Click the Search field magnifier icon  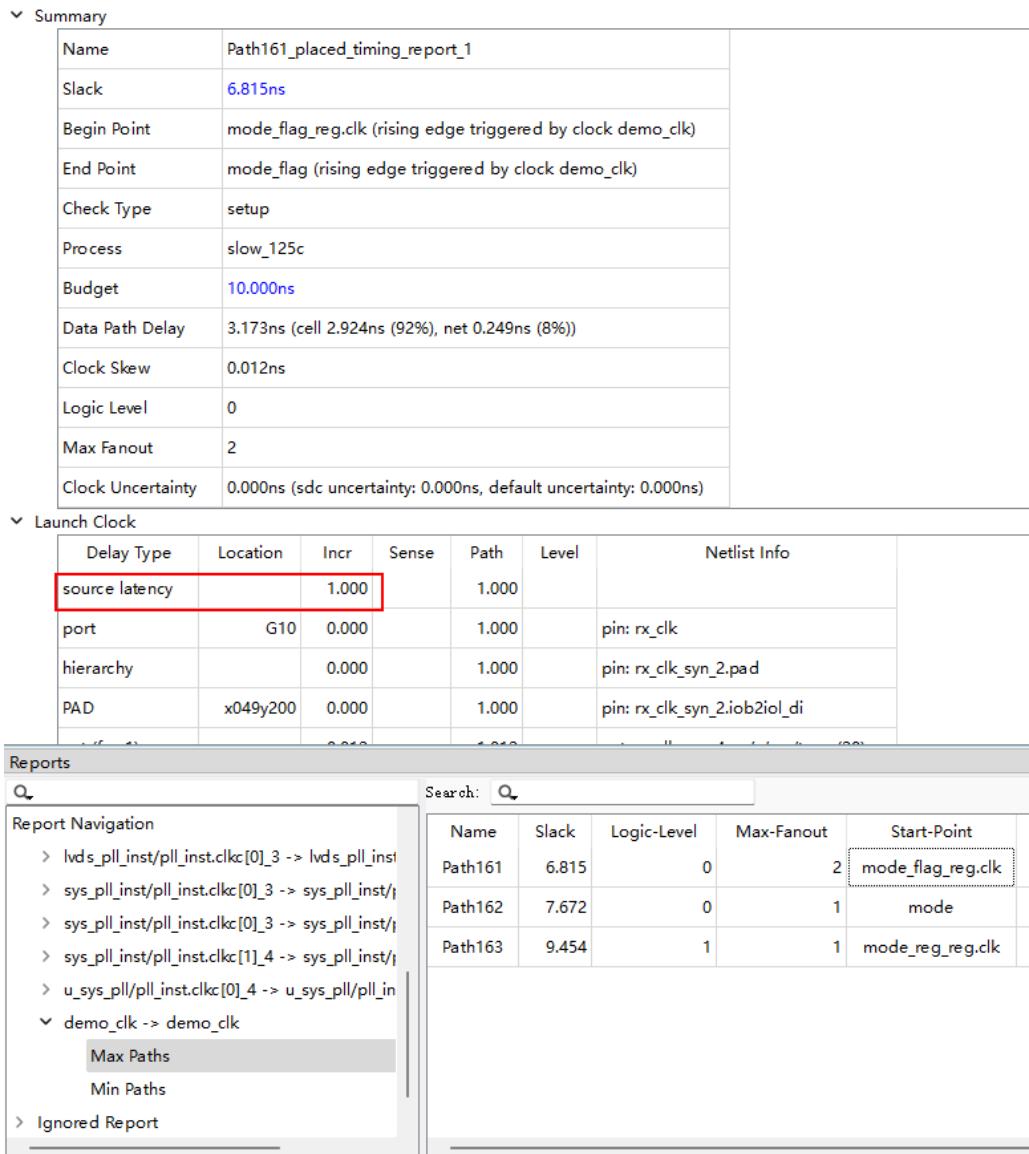507,793
